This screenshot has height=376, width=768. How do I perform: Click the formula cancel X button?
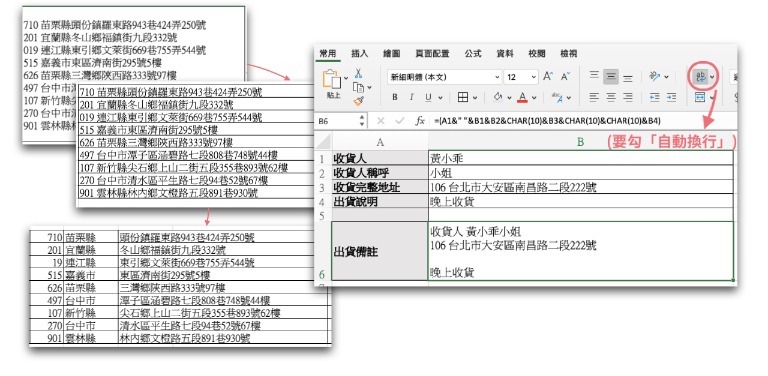pyautogui.click(x=381, y=121)
